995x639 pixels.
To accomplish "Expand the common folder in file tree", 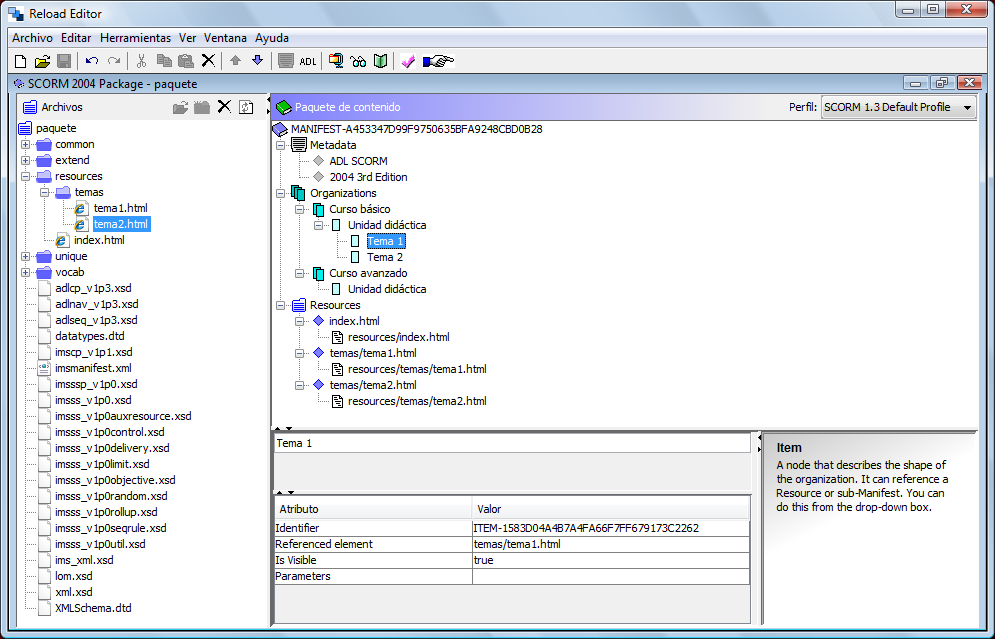I will (25, 145).
